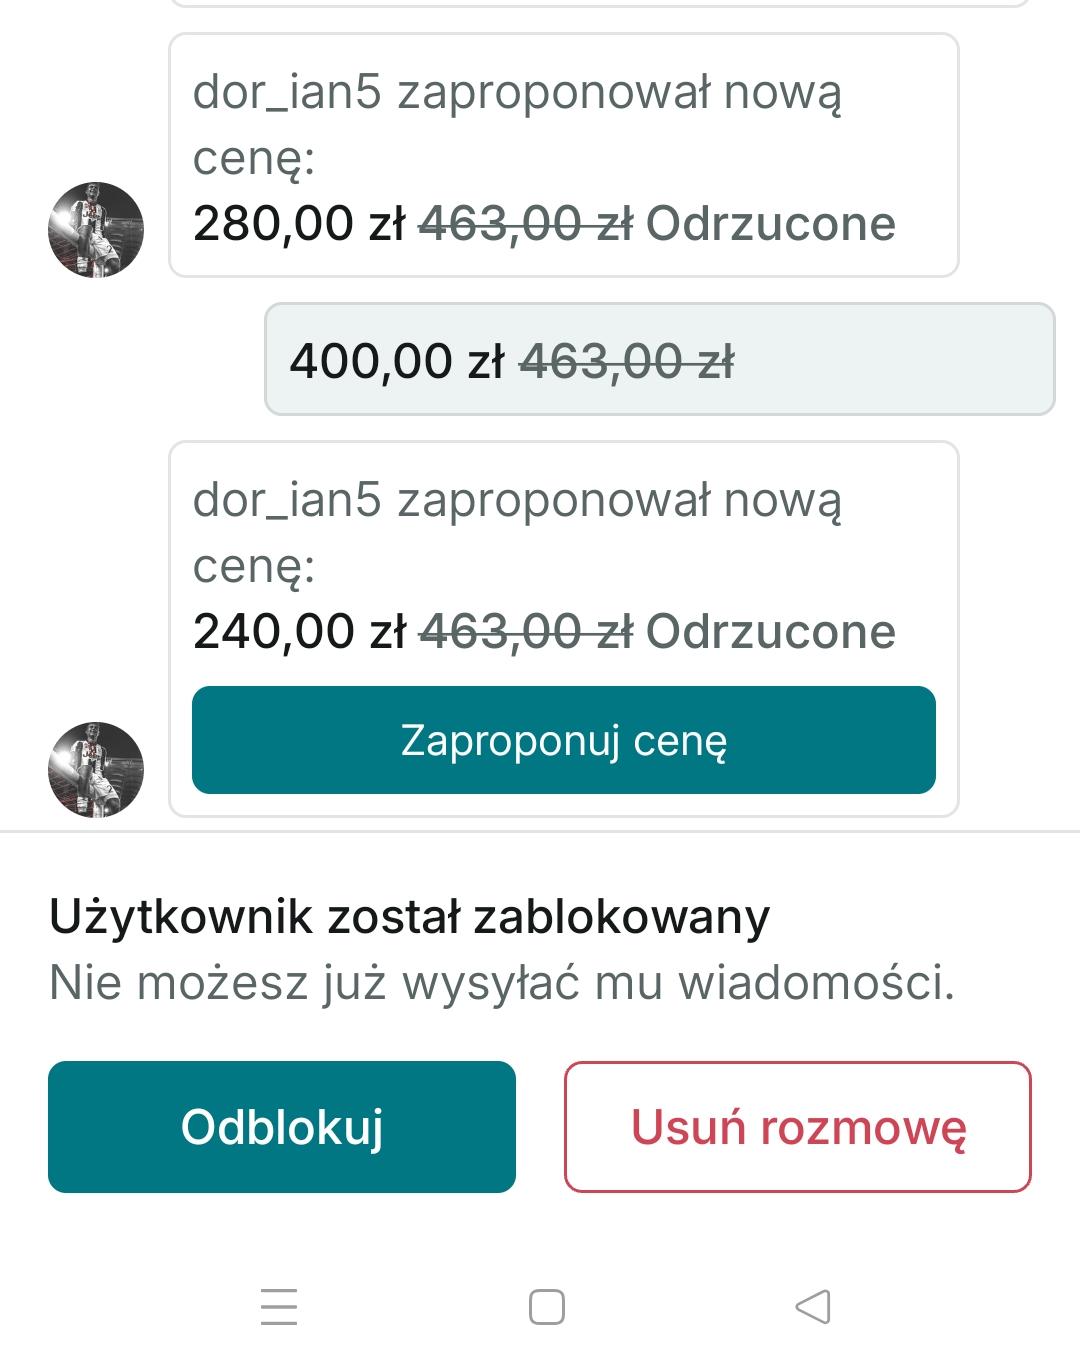Screen dimensions: 1080x1372
Task: Open dor_ian5 avatar beside 280,00 zł offer
Action: [x=96, y=229]
